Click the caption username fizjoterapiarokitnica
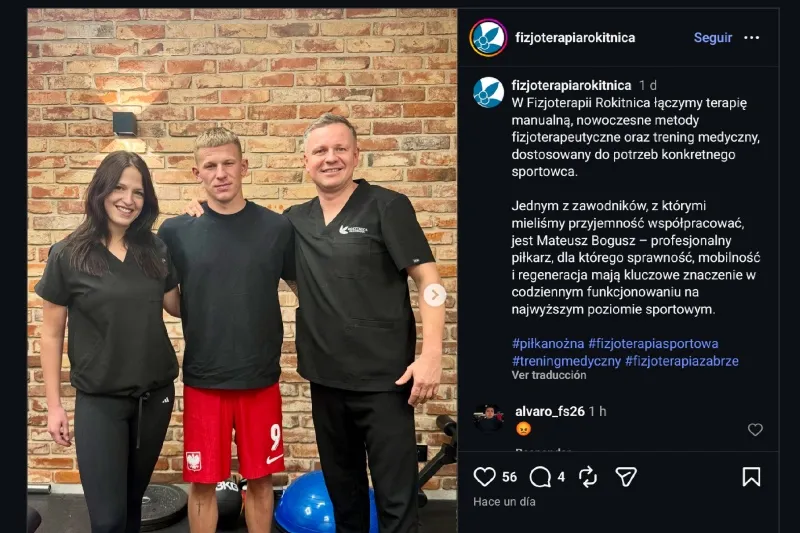The width and height of the screenshot is (800, 533). 571,85
